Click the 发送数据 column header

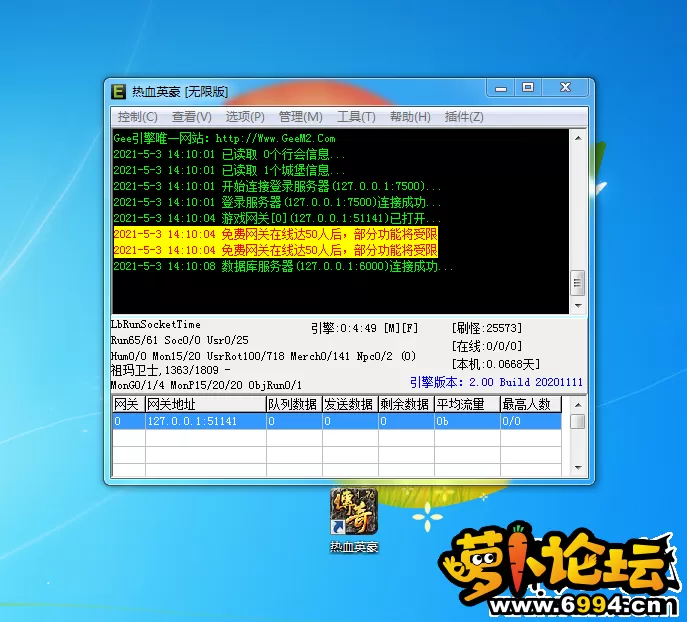[x=350, y=404]
